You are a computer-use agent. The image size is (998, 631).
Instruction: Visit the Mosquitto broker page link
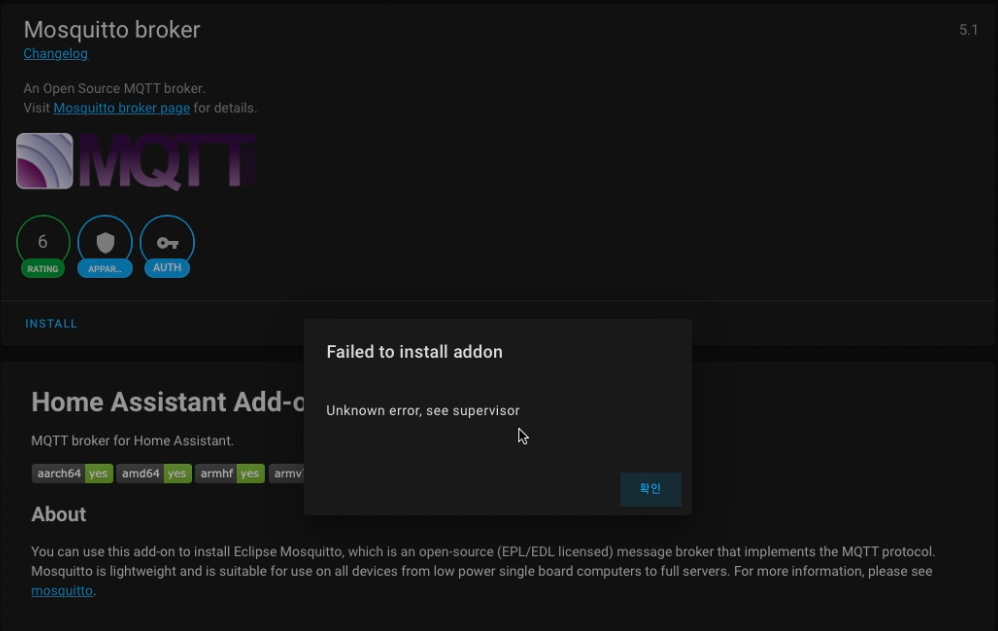click(122, 108)
